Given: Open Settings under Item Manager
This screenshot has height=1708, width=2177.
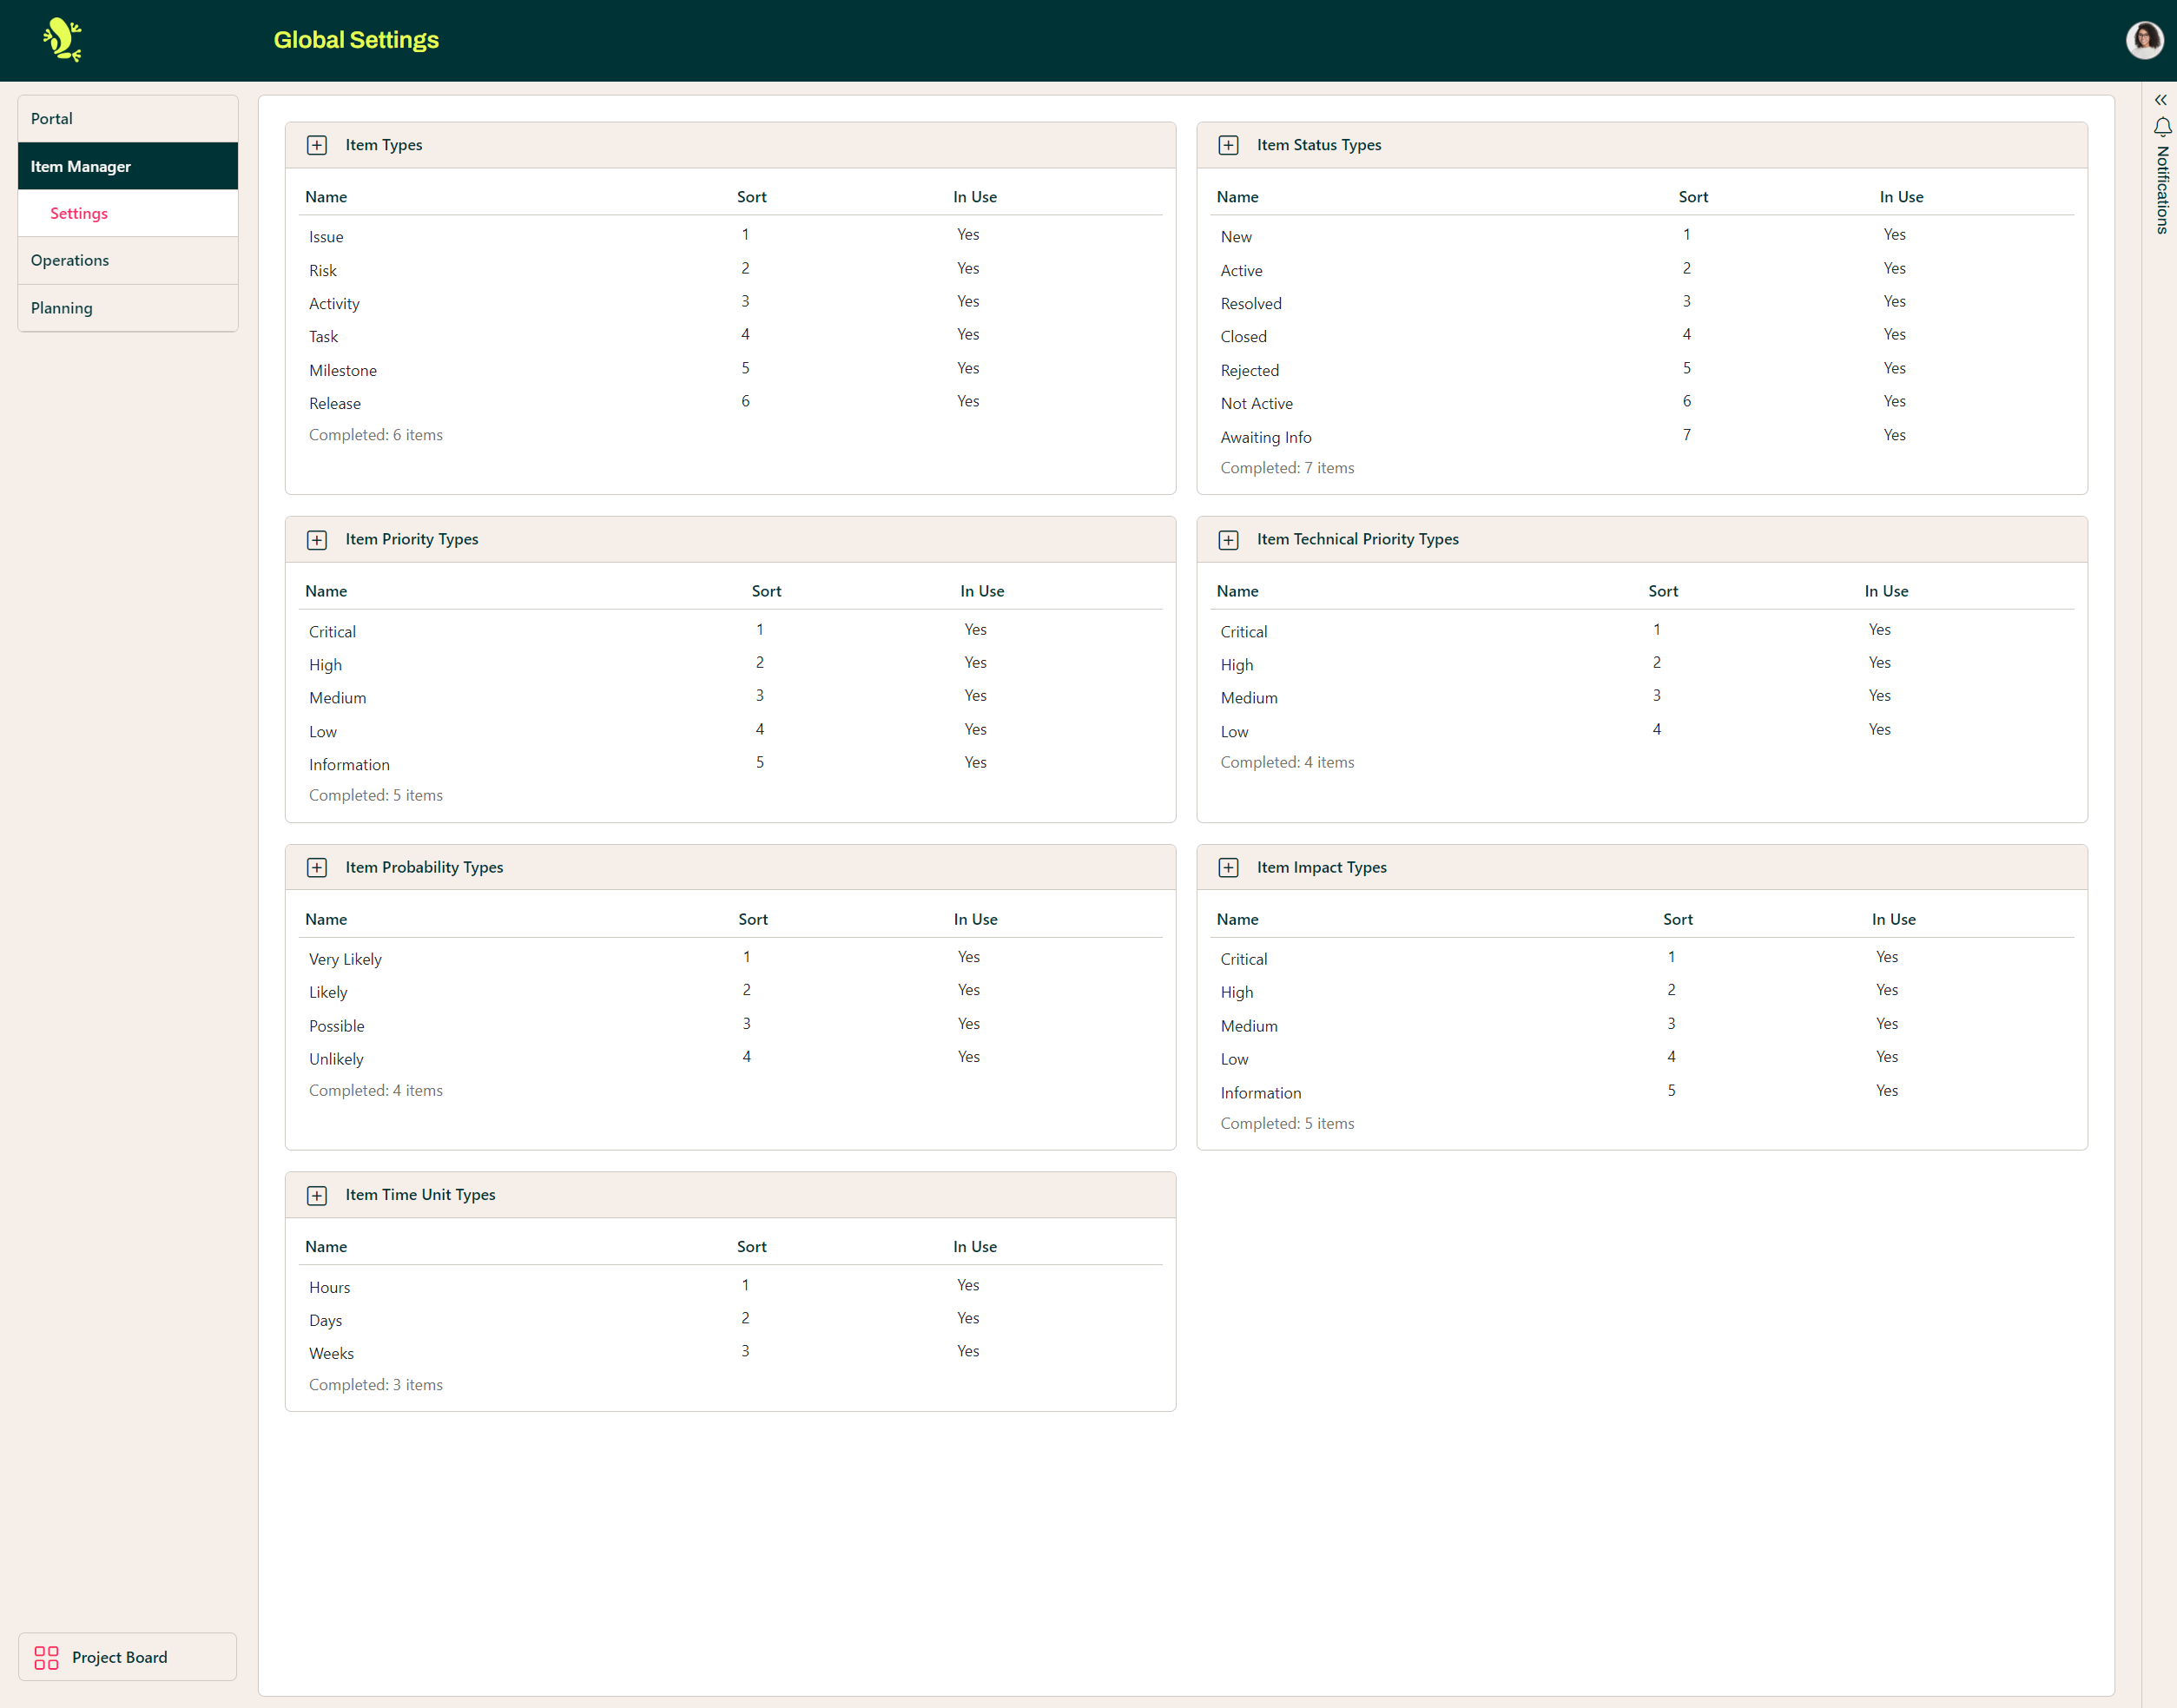Looking at the screenshot, I should 79,213.
